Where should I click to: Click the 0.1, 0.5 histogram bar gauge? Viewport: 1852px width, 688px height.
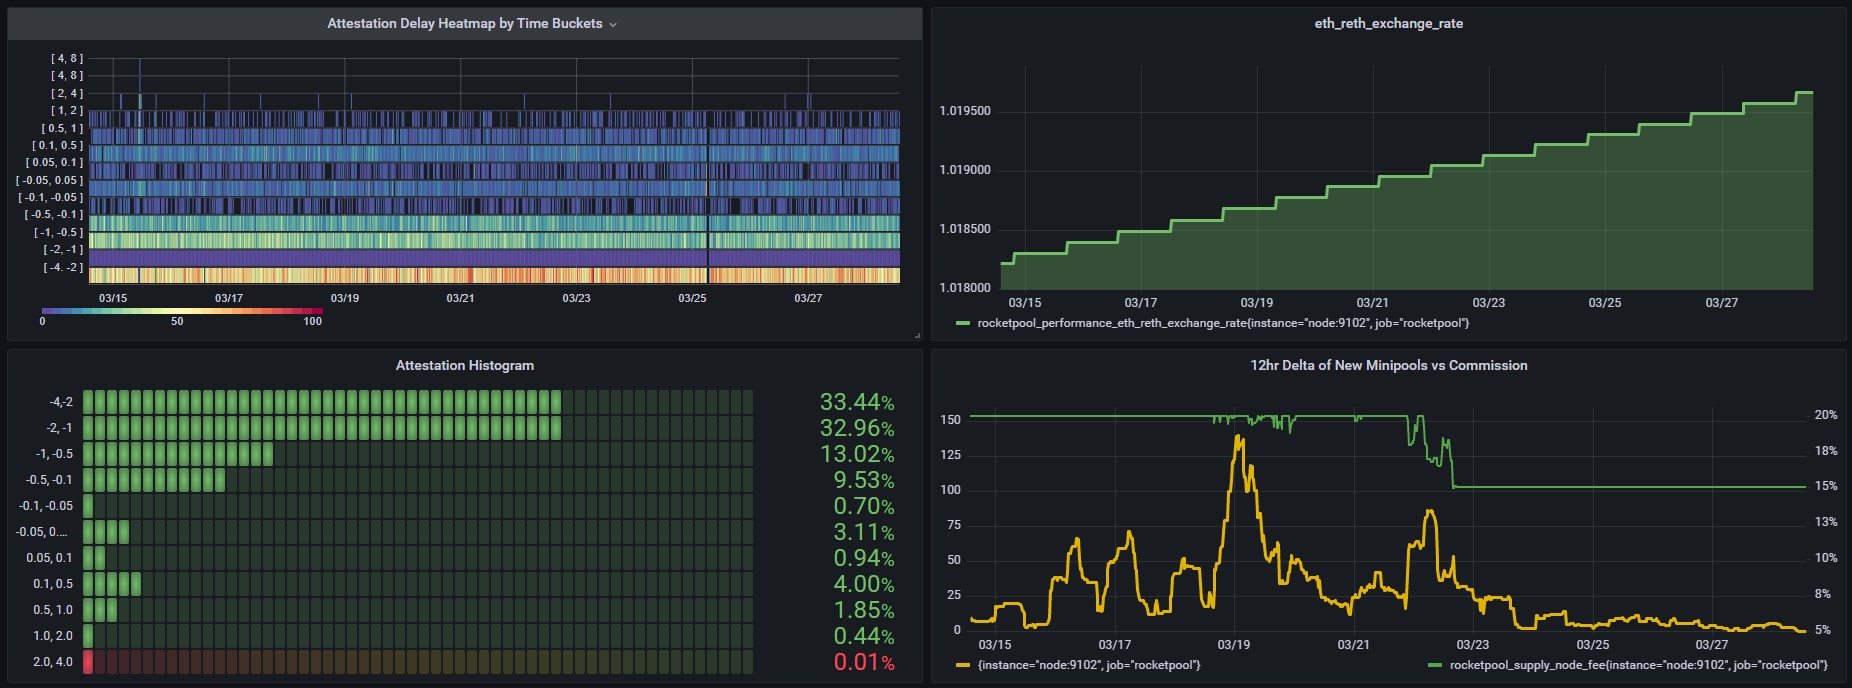pos(111,584)
